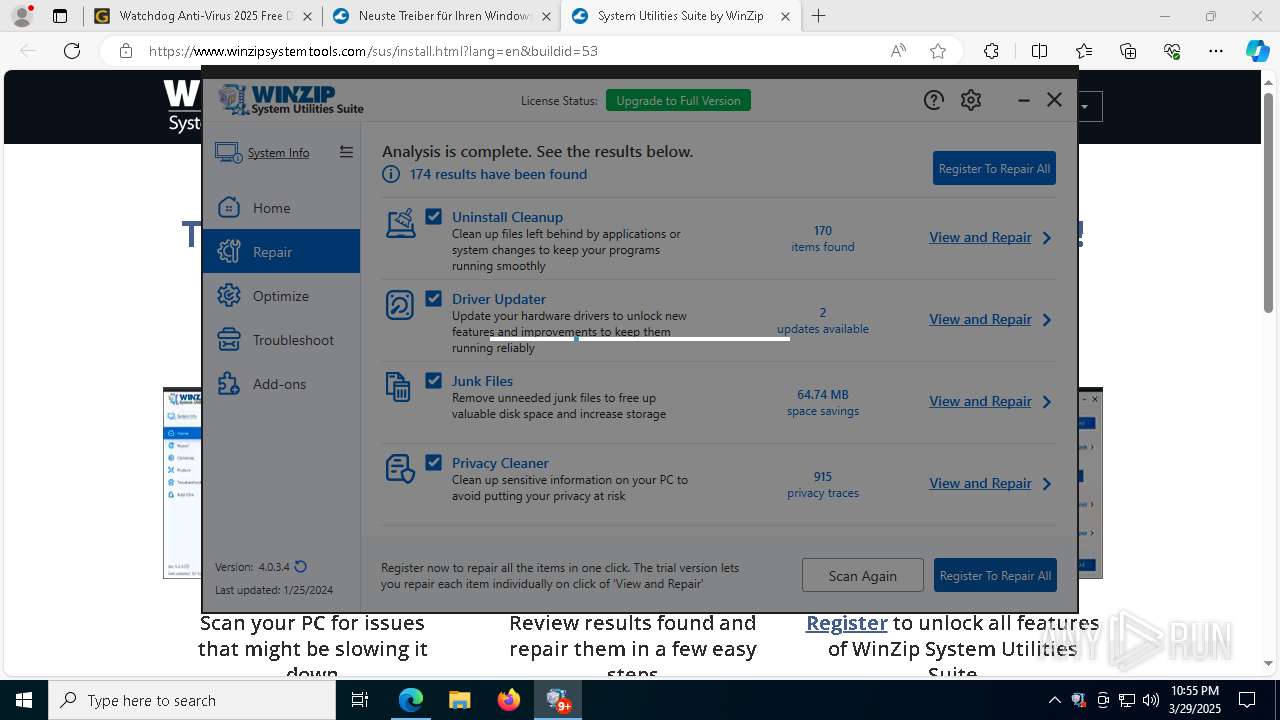1280x720 pixels.
Task: Open the Troubleshoot sidebar section
Action: (281, 339)
